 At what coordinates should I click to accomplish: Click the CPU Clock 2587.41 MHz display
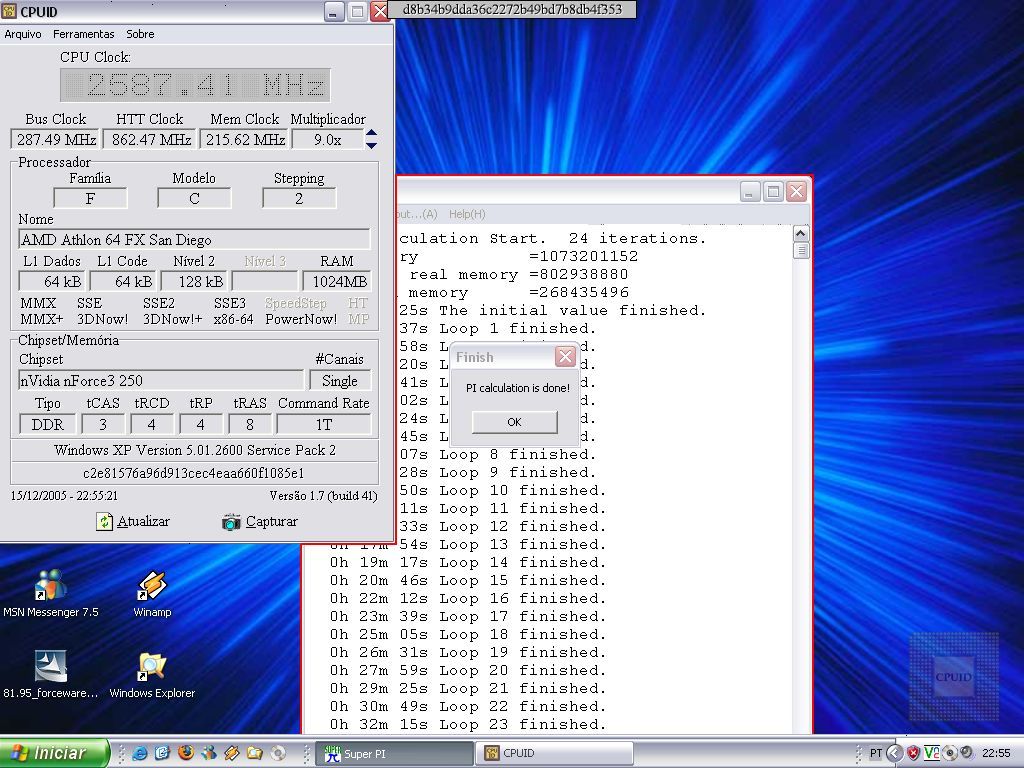(x=195, y=85)
